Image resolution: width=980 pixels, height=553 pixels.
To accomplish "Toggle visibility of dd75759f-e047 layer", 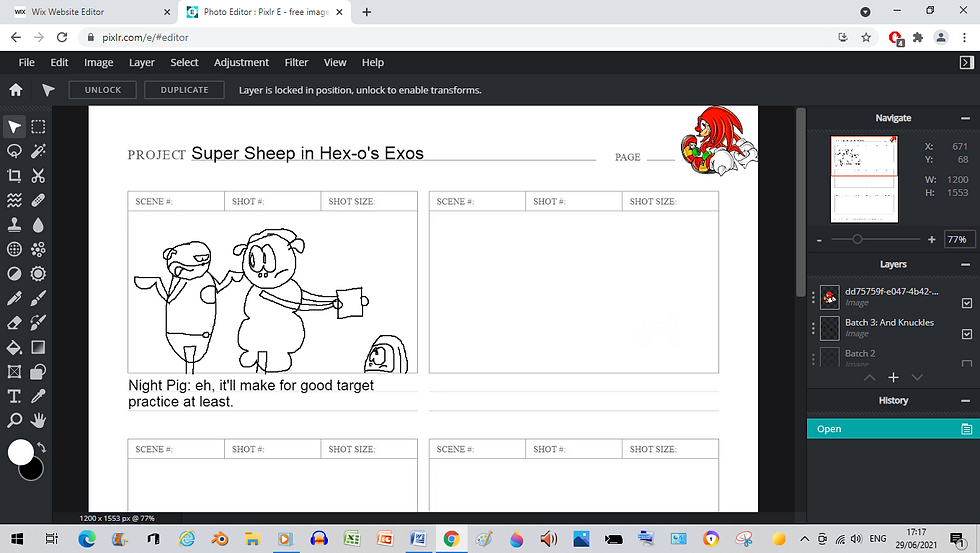I will [967, 303].
